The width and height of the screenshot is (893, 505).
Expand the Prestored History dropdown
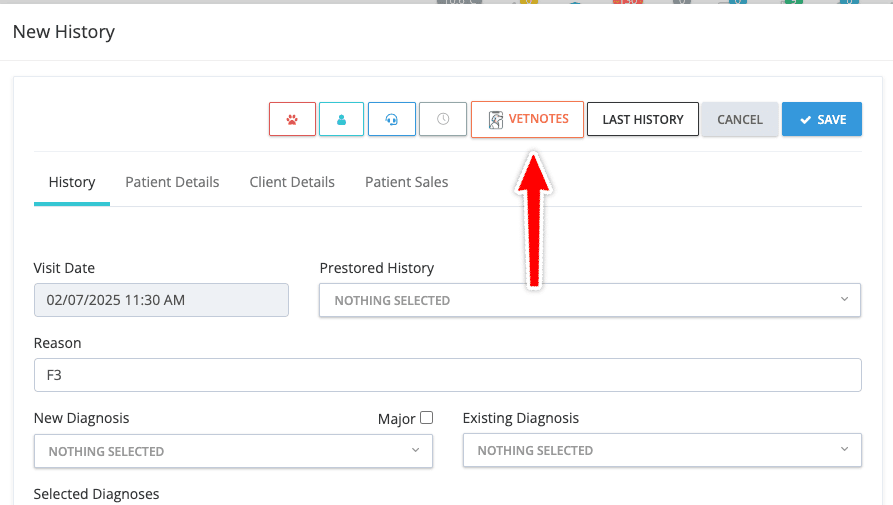589,300
